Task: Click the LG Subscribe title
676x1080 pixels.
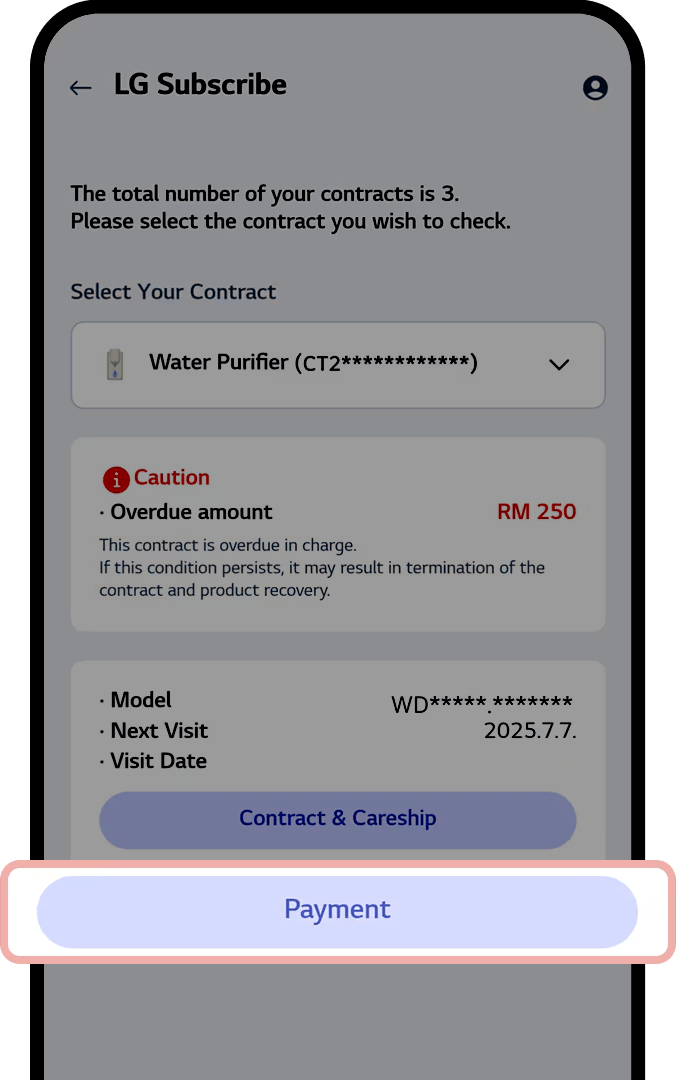Action: [x=200, y=85]
